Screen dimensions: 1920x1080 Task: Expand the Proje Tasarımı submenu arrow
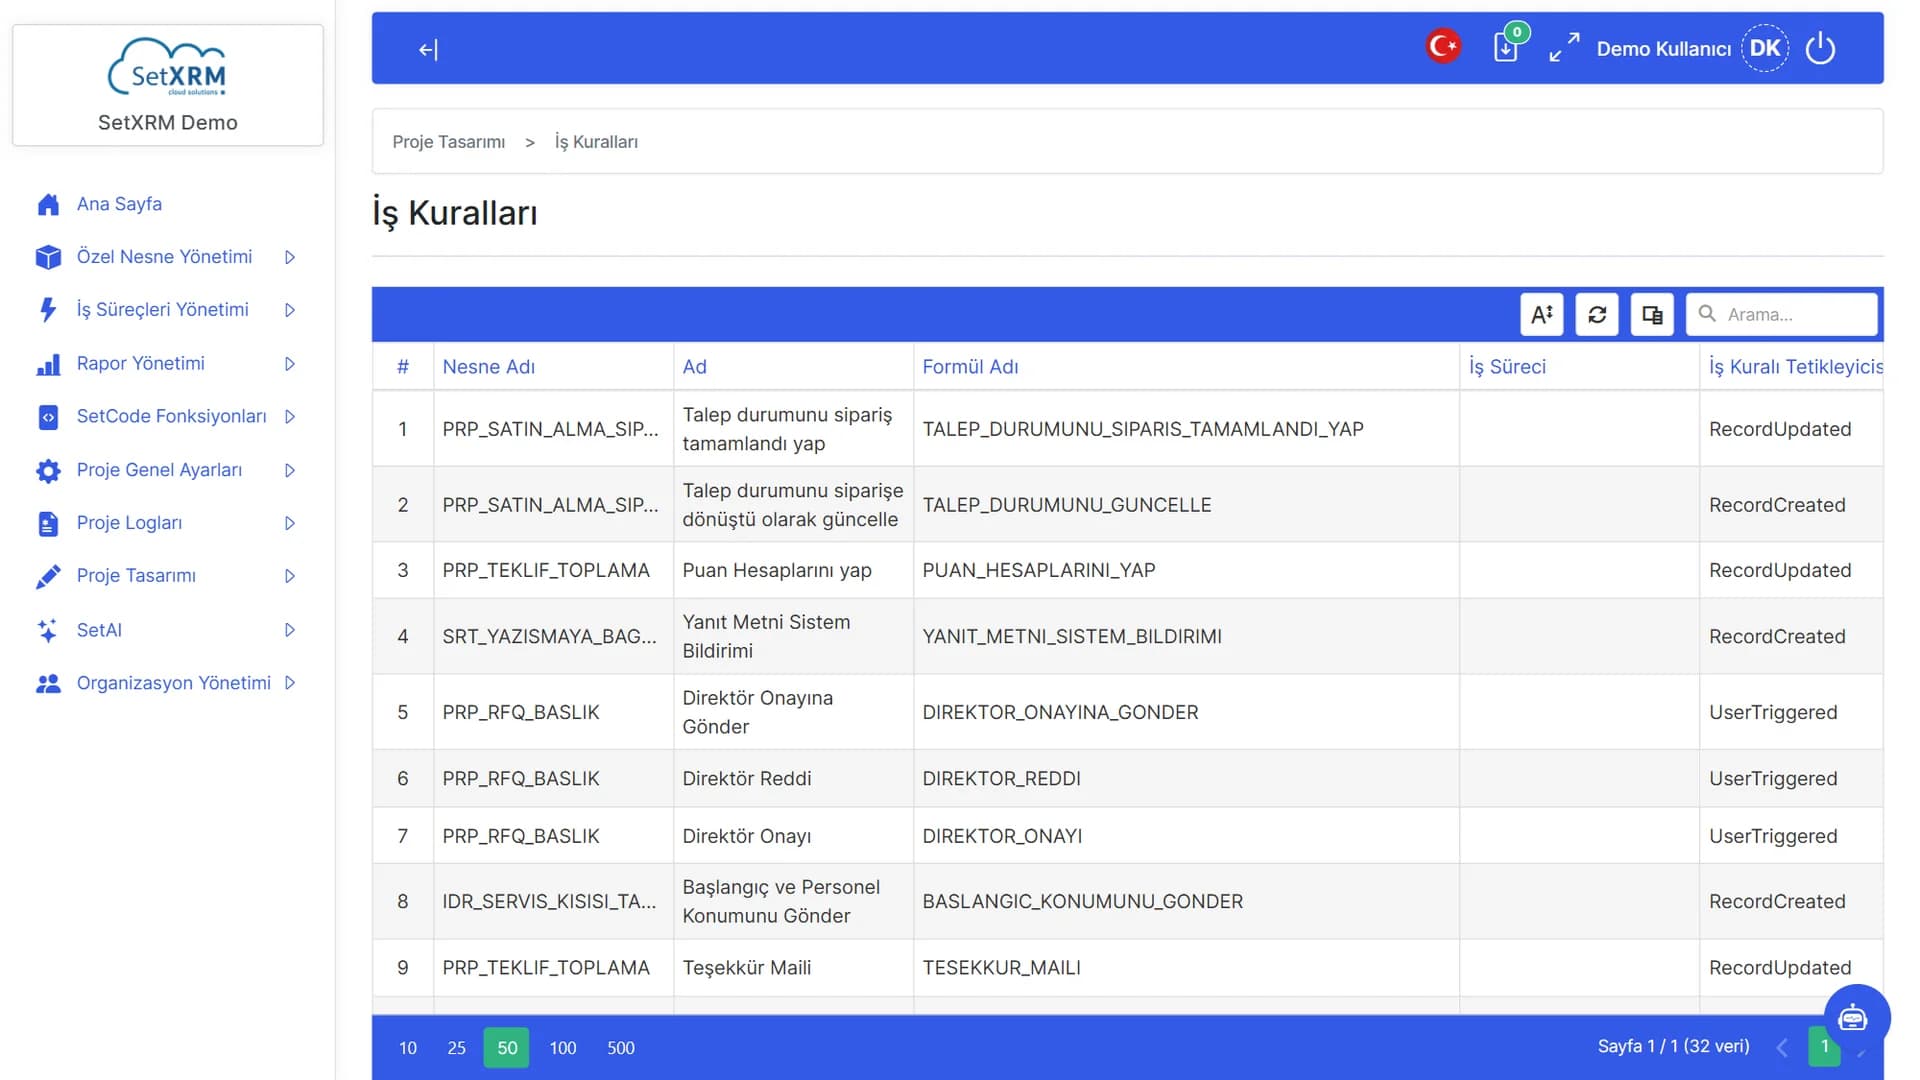click(x=290, y=576)
